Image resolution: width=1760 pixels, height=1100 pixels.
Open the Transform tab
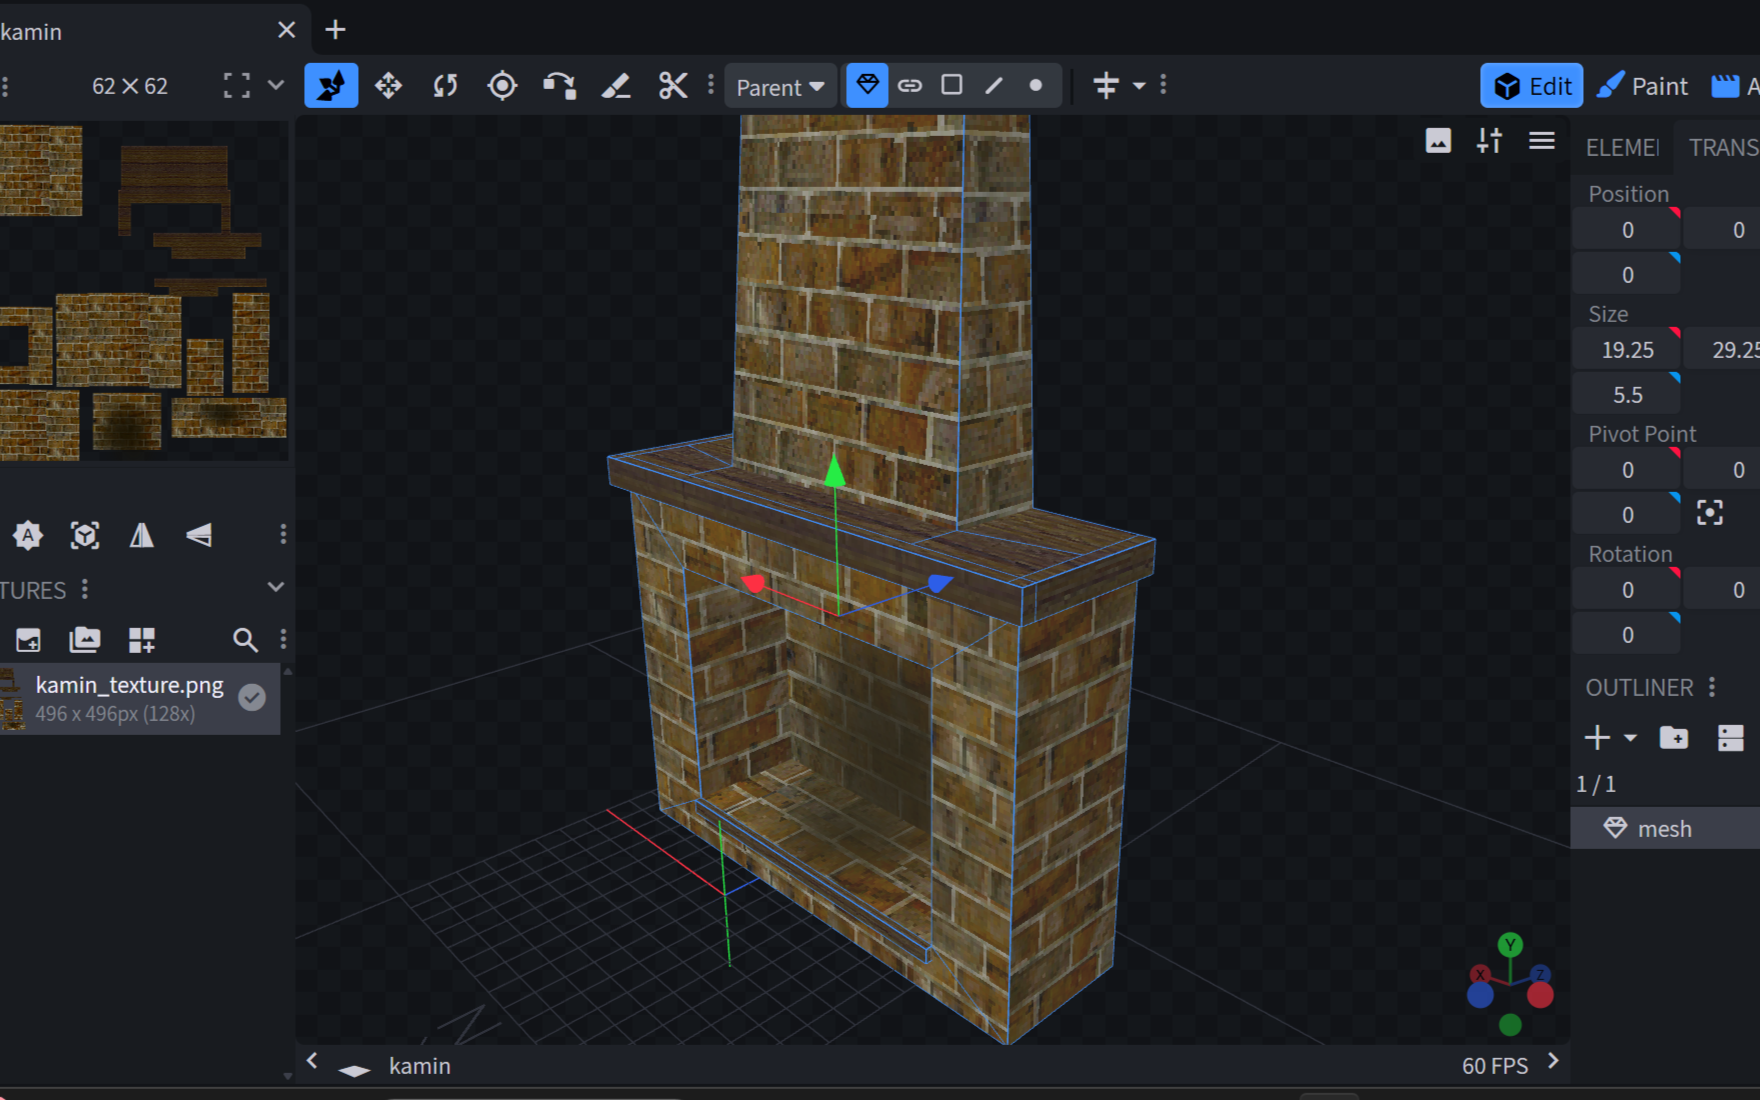[x=1722, y=148]
